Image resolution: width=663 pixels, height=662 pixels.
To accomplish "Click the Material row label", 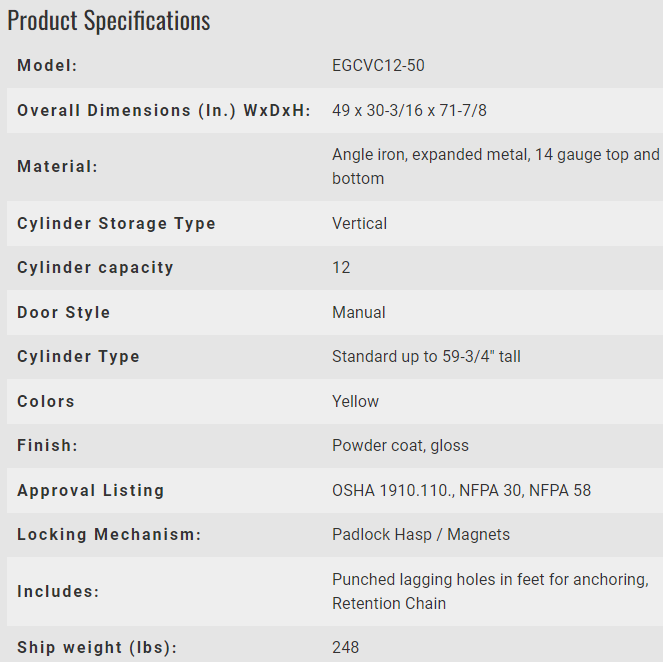I will tap(58, 167).
